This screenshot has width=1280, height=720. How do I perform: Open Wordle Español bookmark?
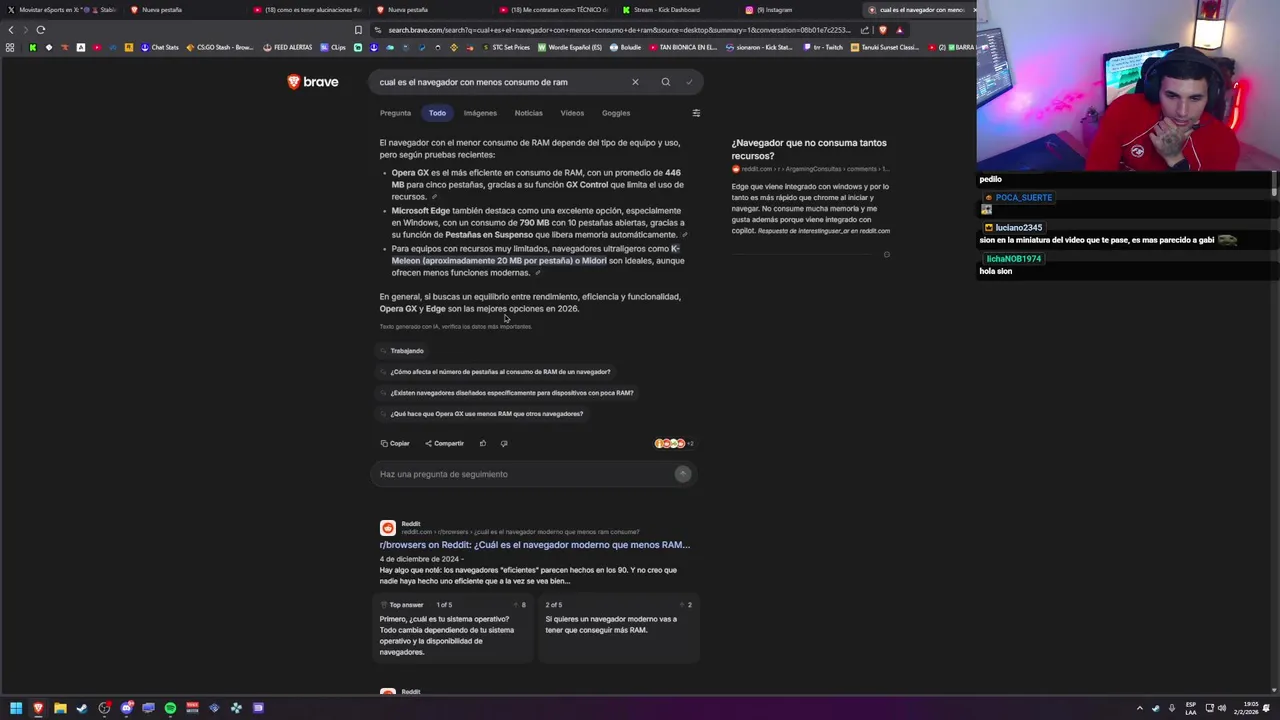[570, 47]
